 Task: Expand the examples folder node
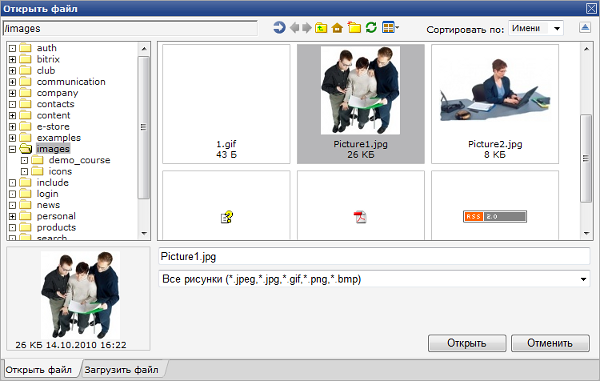12,138
